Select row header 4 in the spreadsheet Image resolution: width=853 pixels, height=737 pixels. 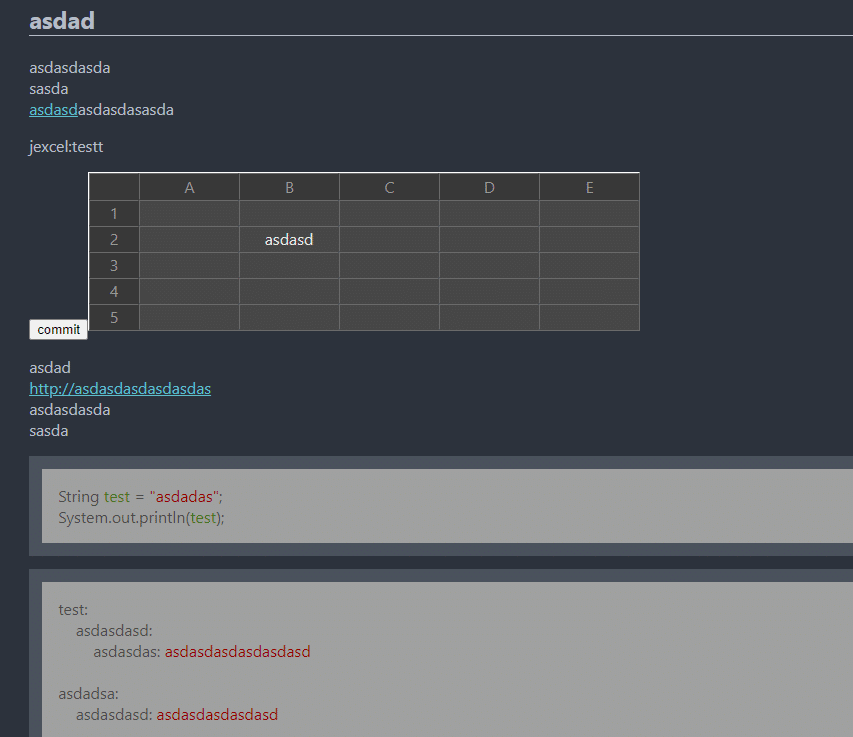pyautogui.click(x=114, y=292)
